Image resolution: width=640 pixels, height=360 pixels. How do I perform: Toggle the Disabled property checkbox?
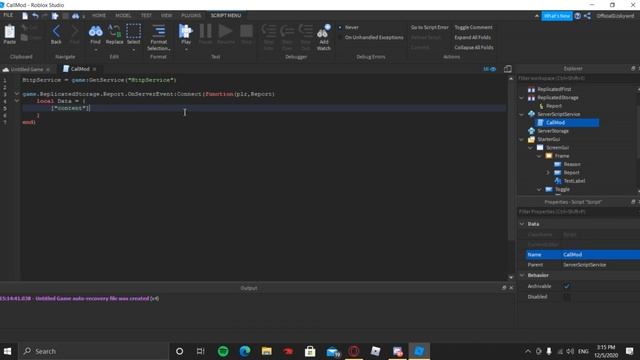pos(567,297)
